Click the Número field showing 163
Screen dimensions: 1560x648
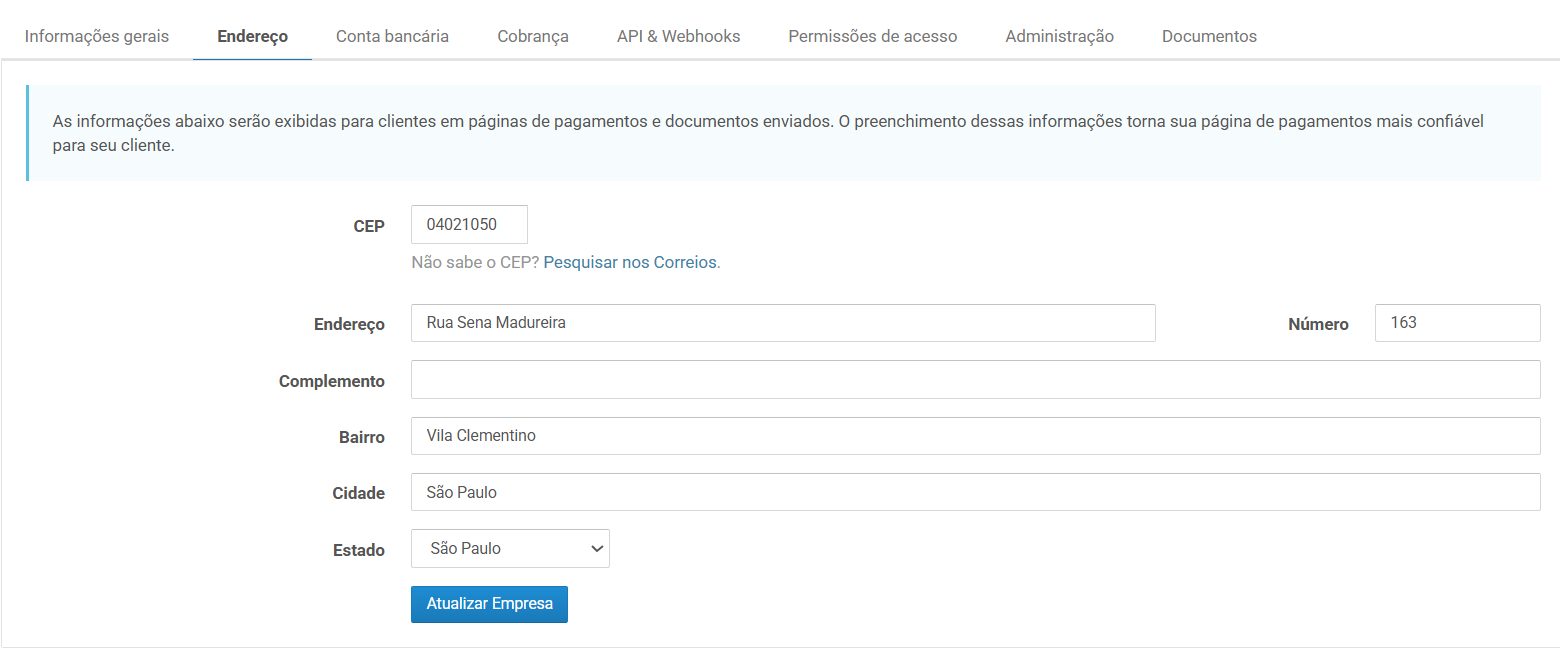tap(1456, 323)
